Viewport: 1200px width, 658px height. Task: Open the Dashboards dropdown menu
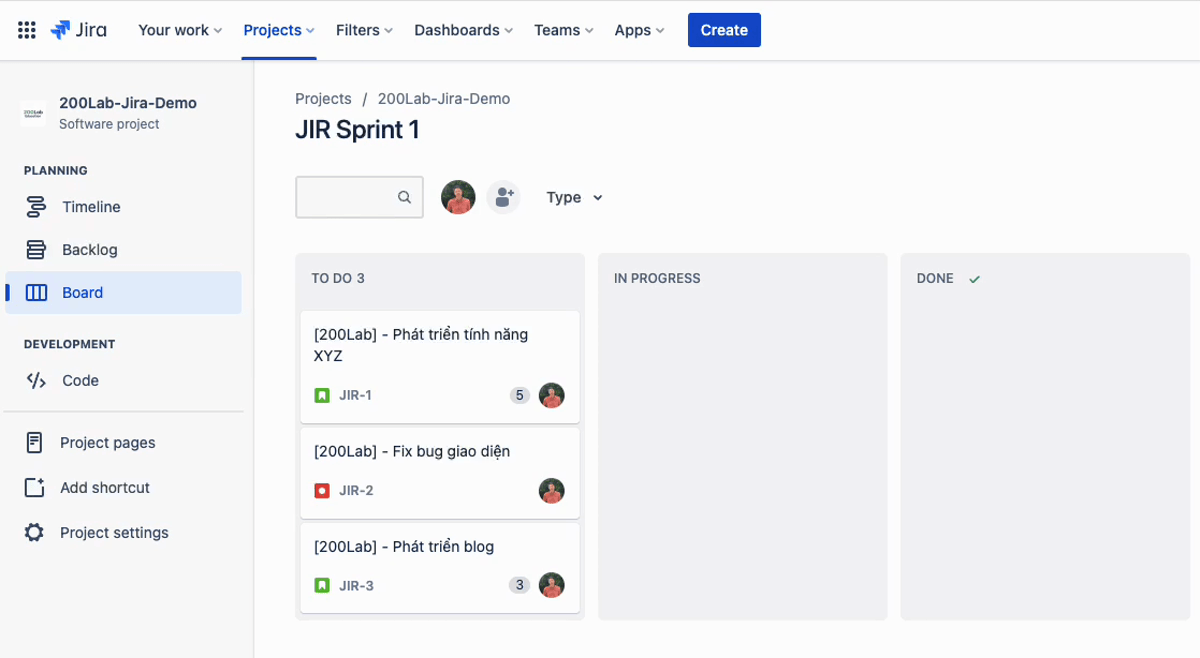463,30
